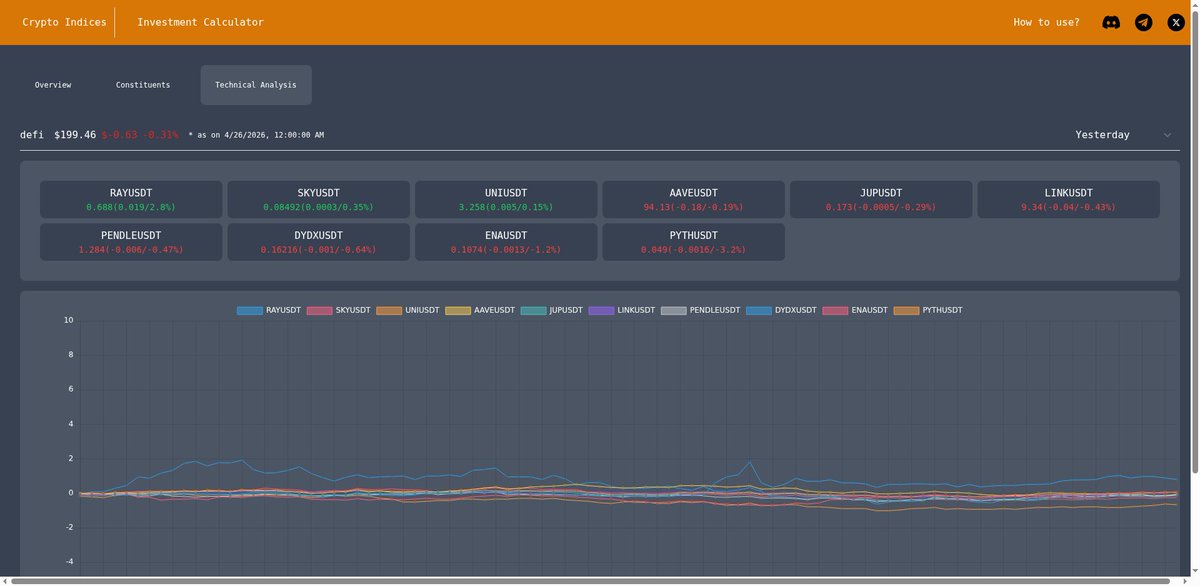Open the Telegram channel icon

tap(1143, 21)
